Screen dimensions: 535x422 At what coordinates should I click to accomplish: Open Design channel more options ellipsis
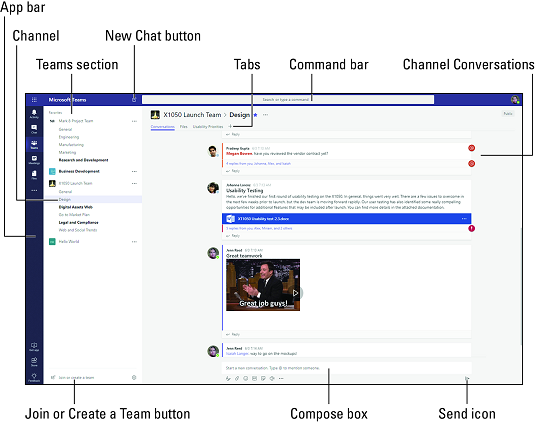click(x=265, y=115)
